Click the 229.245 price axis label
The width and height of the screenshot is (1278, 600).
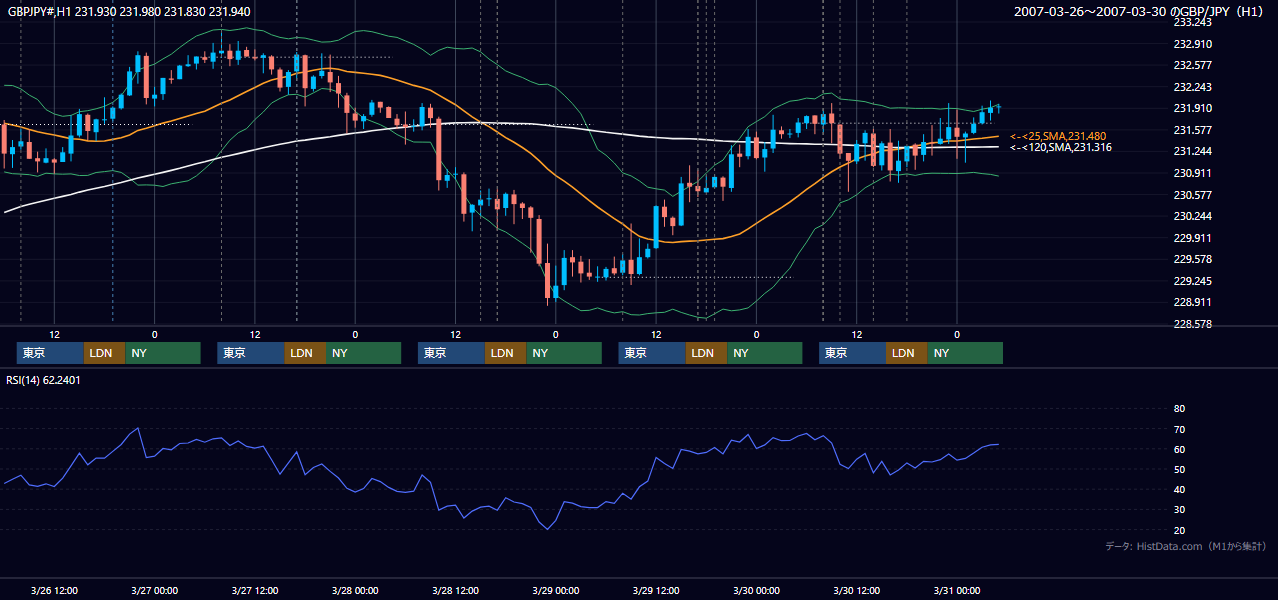click(x=1191, y=281)
